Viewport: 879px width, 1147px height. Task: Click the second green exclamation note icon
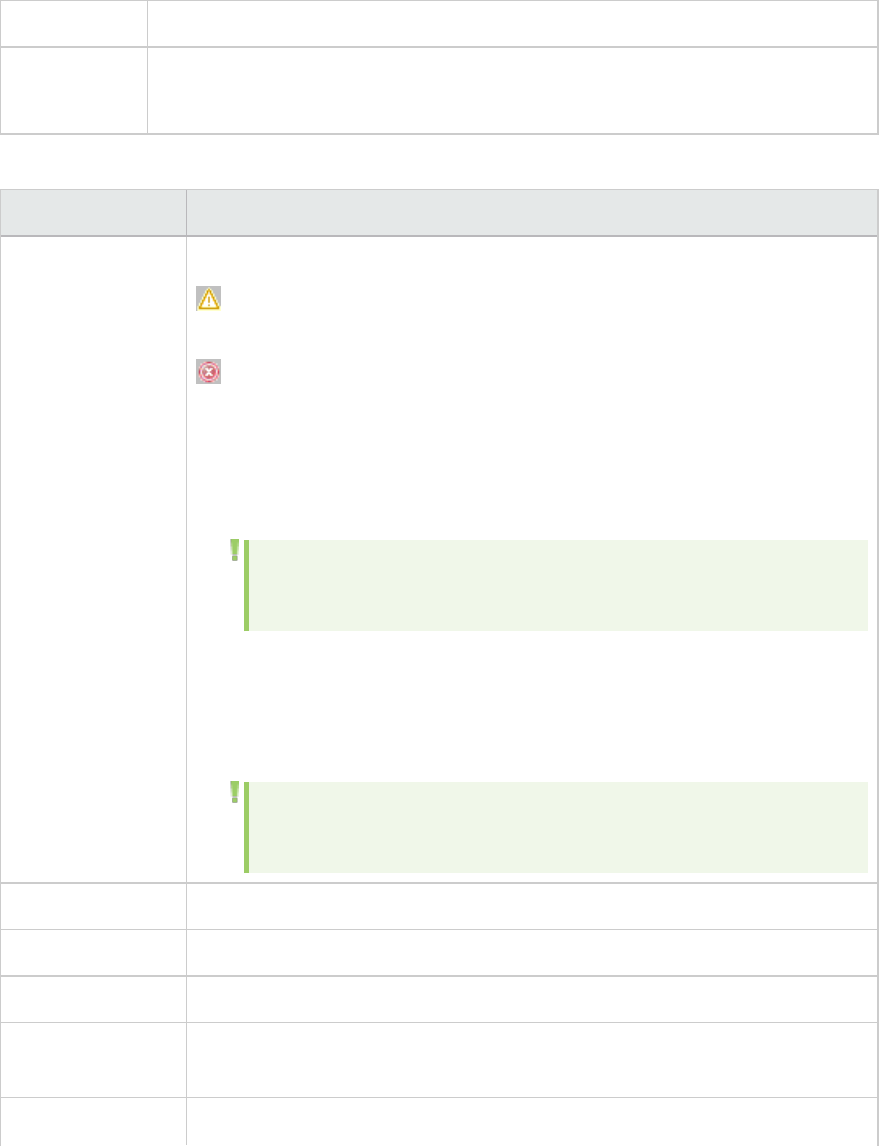point(235,792)
